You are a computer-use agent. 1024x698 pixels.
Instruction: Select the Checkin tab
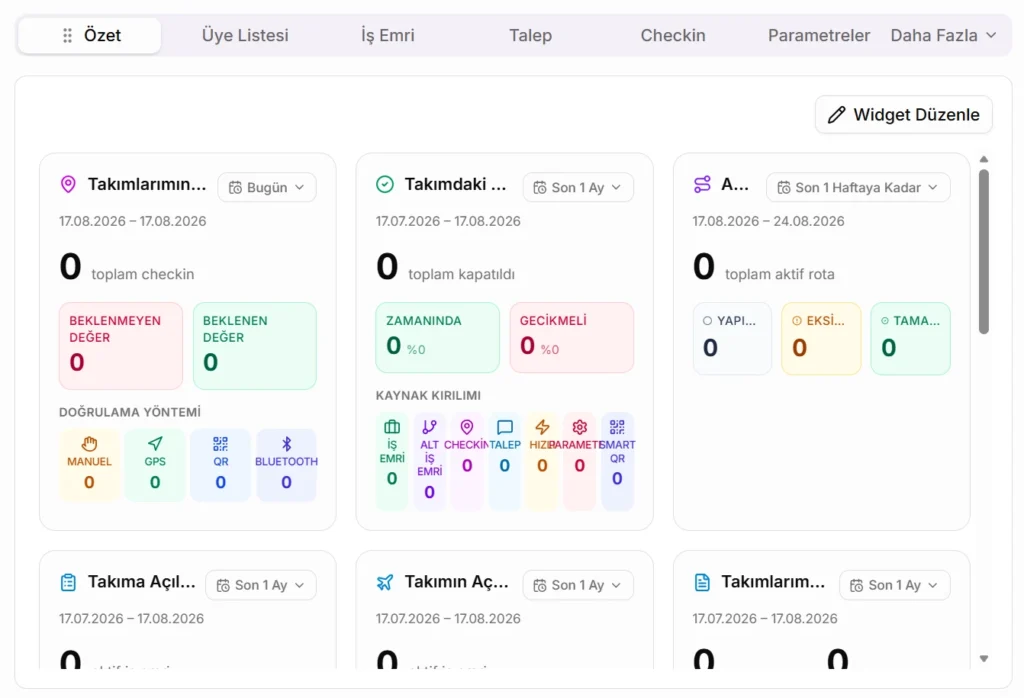673,35
